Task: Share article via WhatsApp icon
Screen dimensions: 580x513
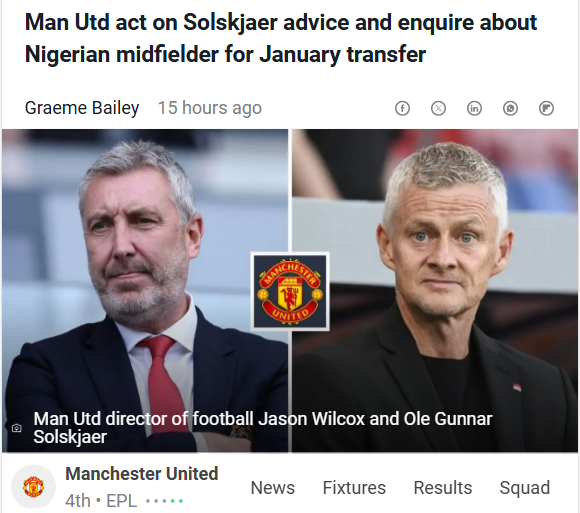Action: tap(510, 108)
